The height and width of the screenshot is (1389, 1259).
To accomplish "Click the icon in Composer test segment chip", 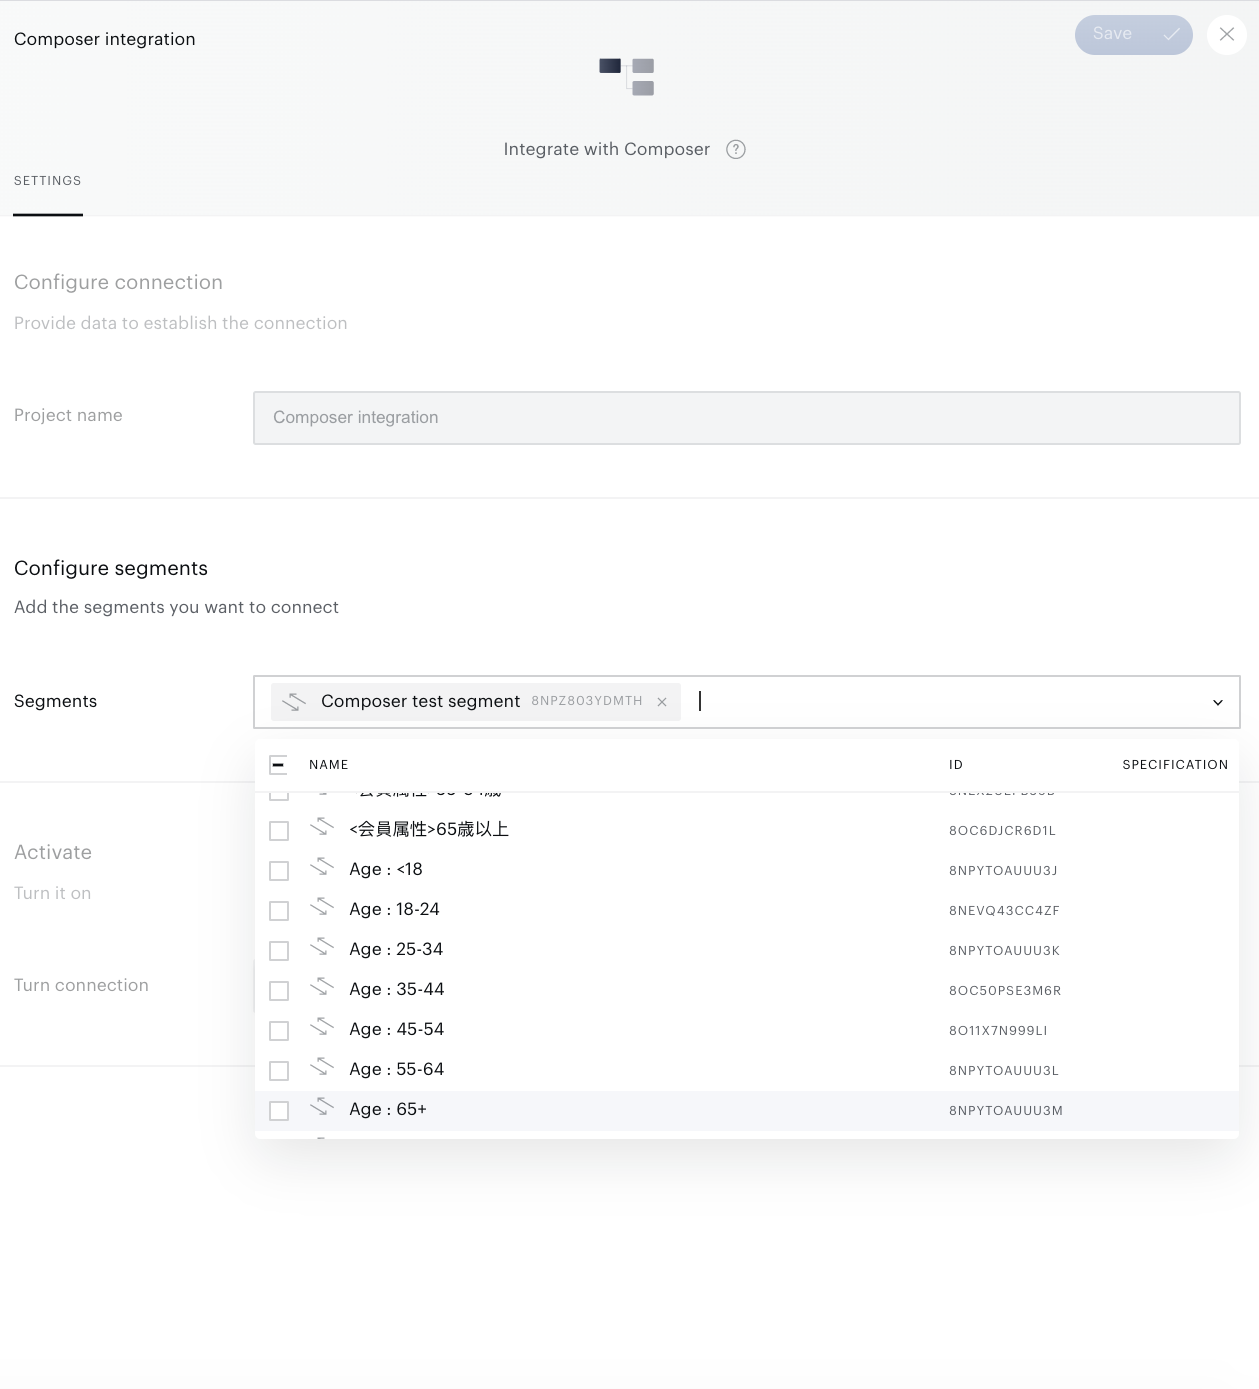I will 293,702.
